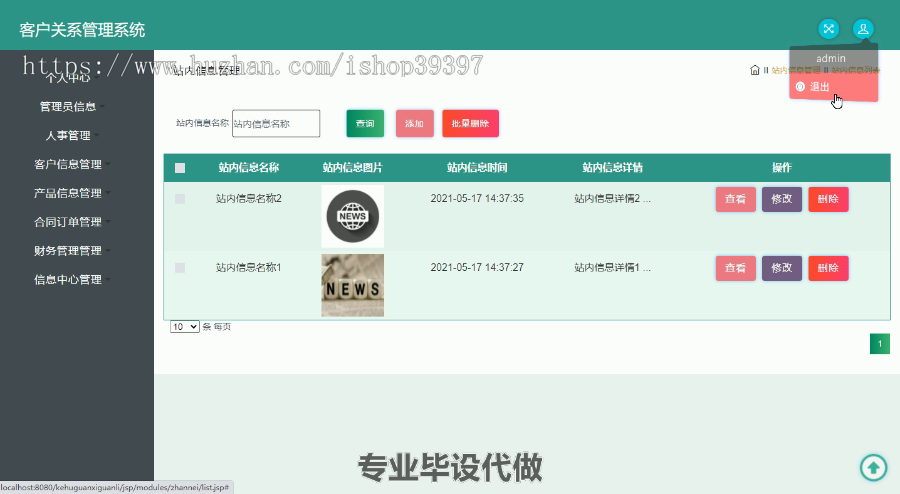Click the 操作 column header
Screen dimensions: 900x494
click(782, 168)
